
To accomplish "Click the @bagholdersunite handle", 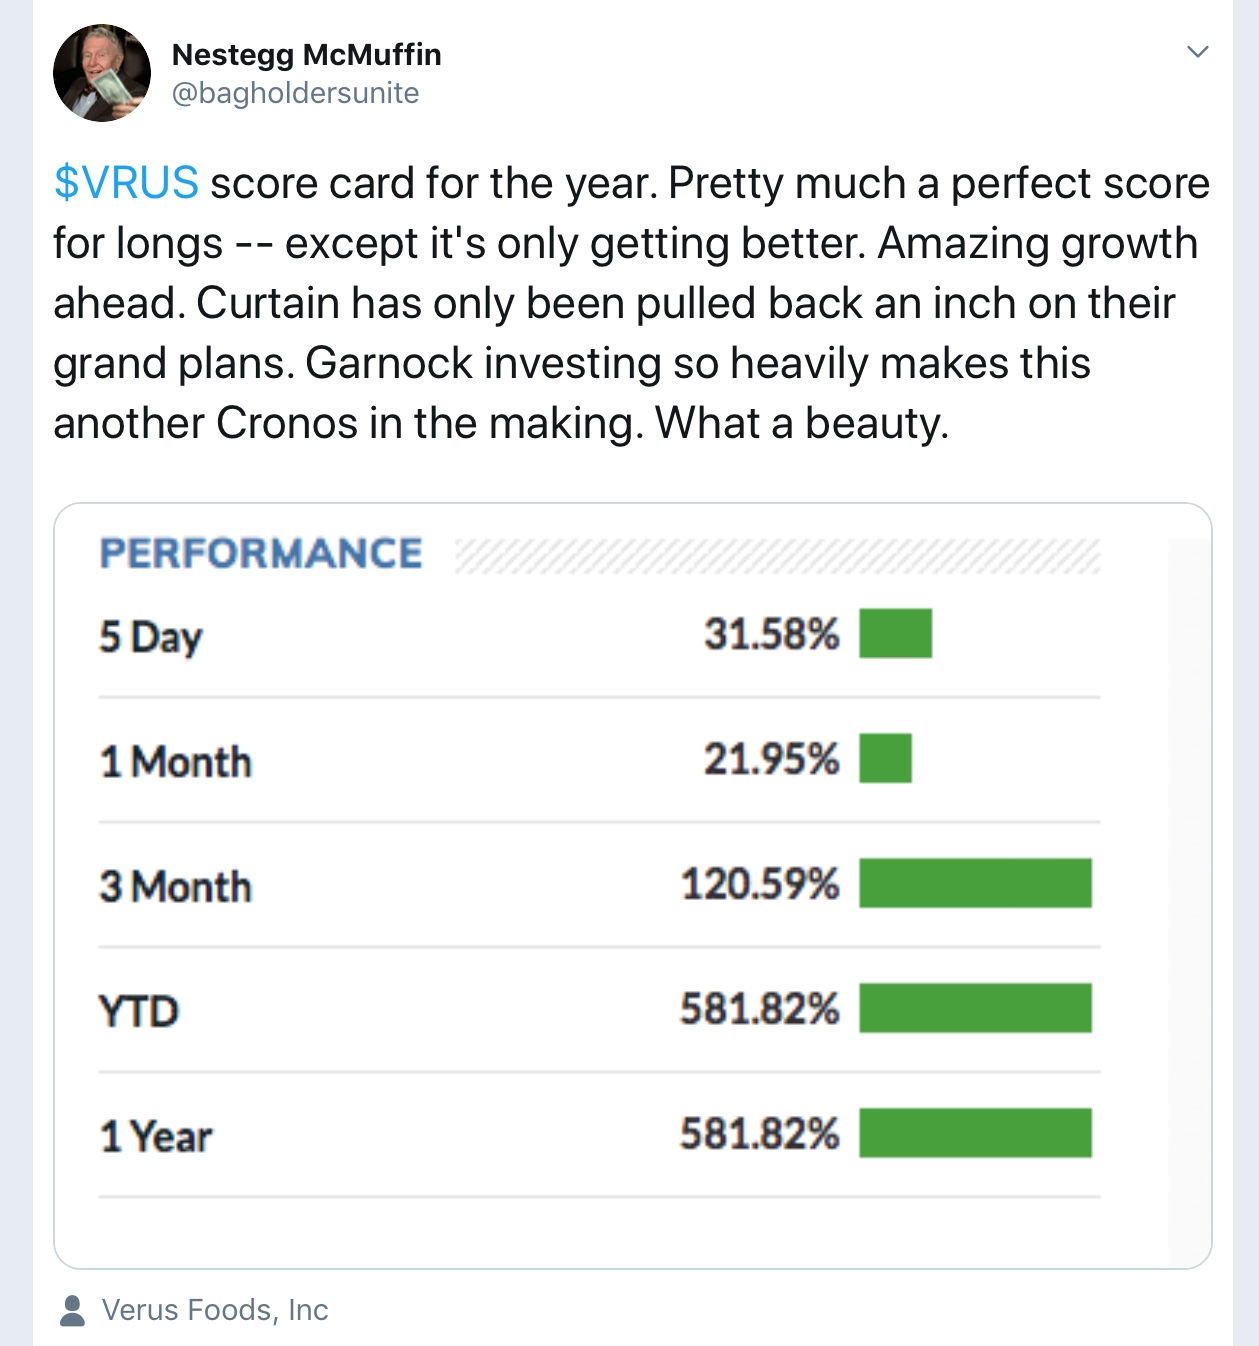I will click(295, 93).
